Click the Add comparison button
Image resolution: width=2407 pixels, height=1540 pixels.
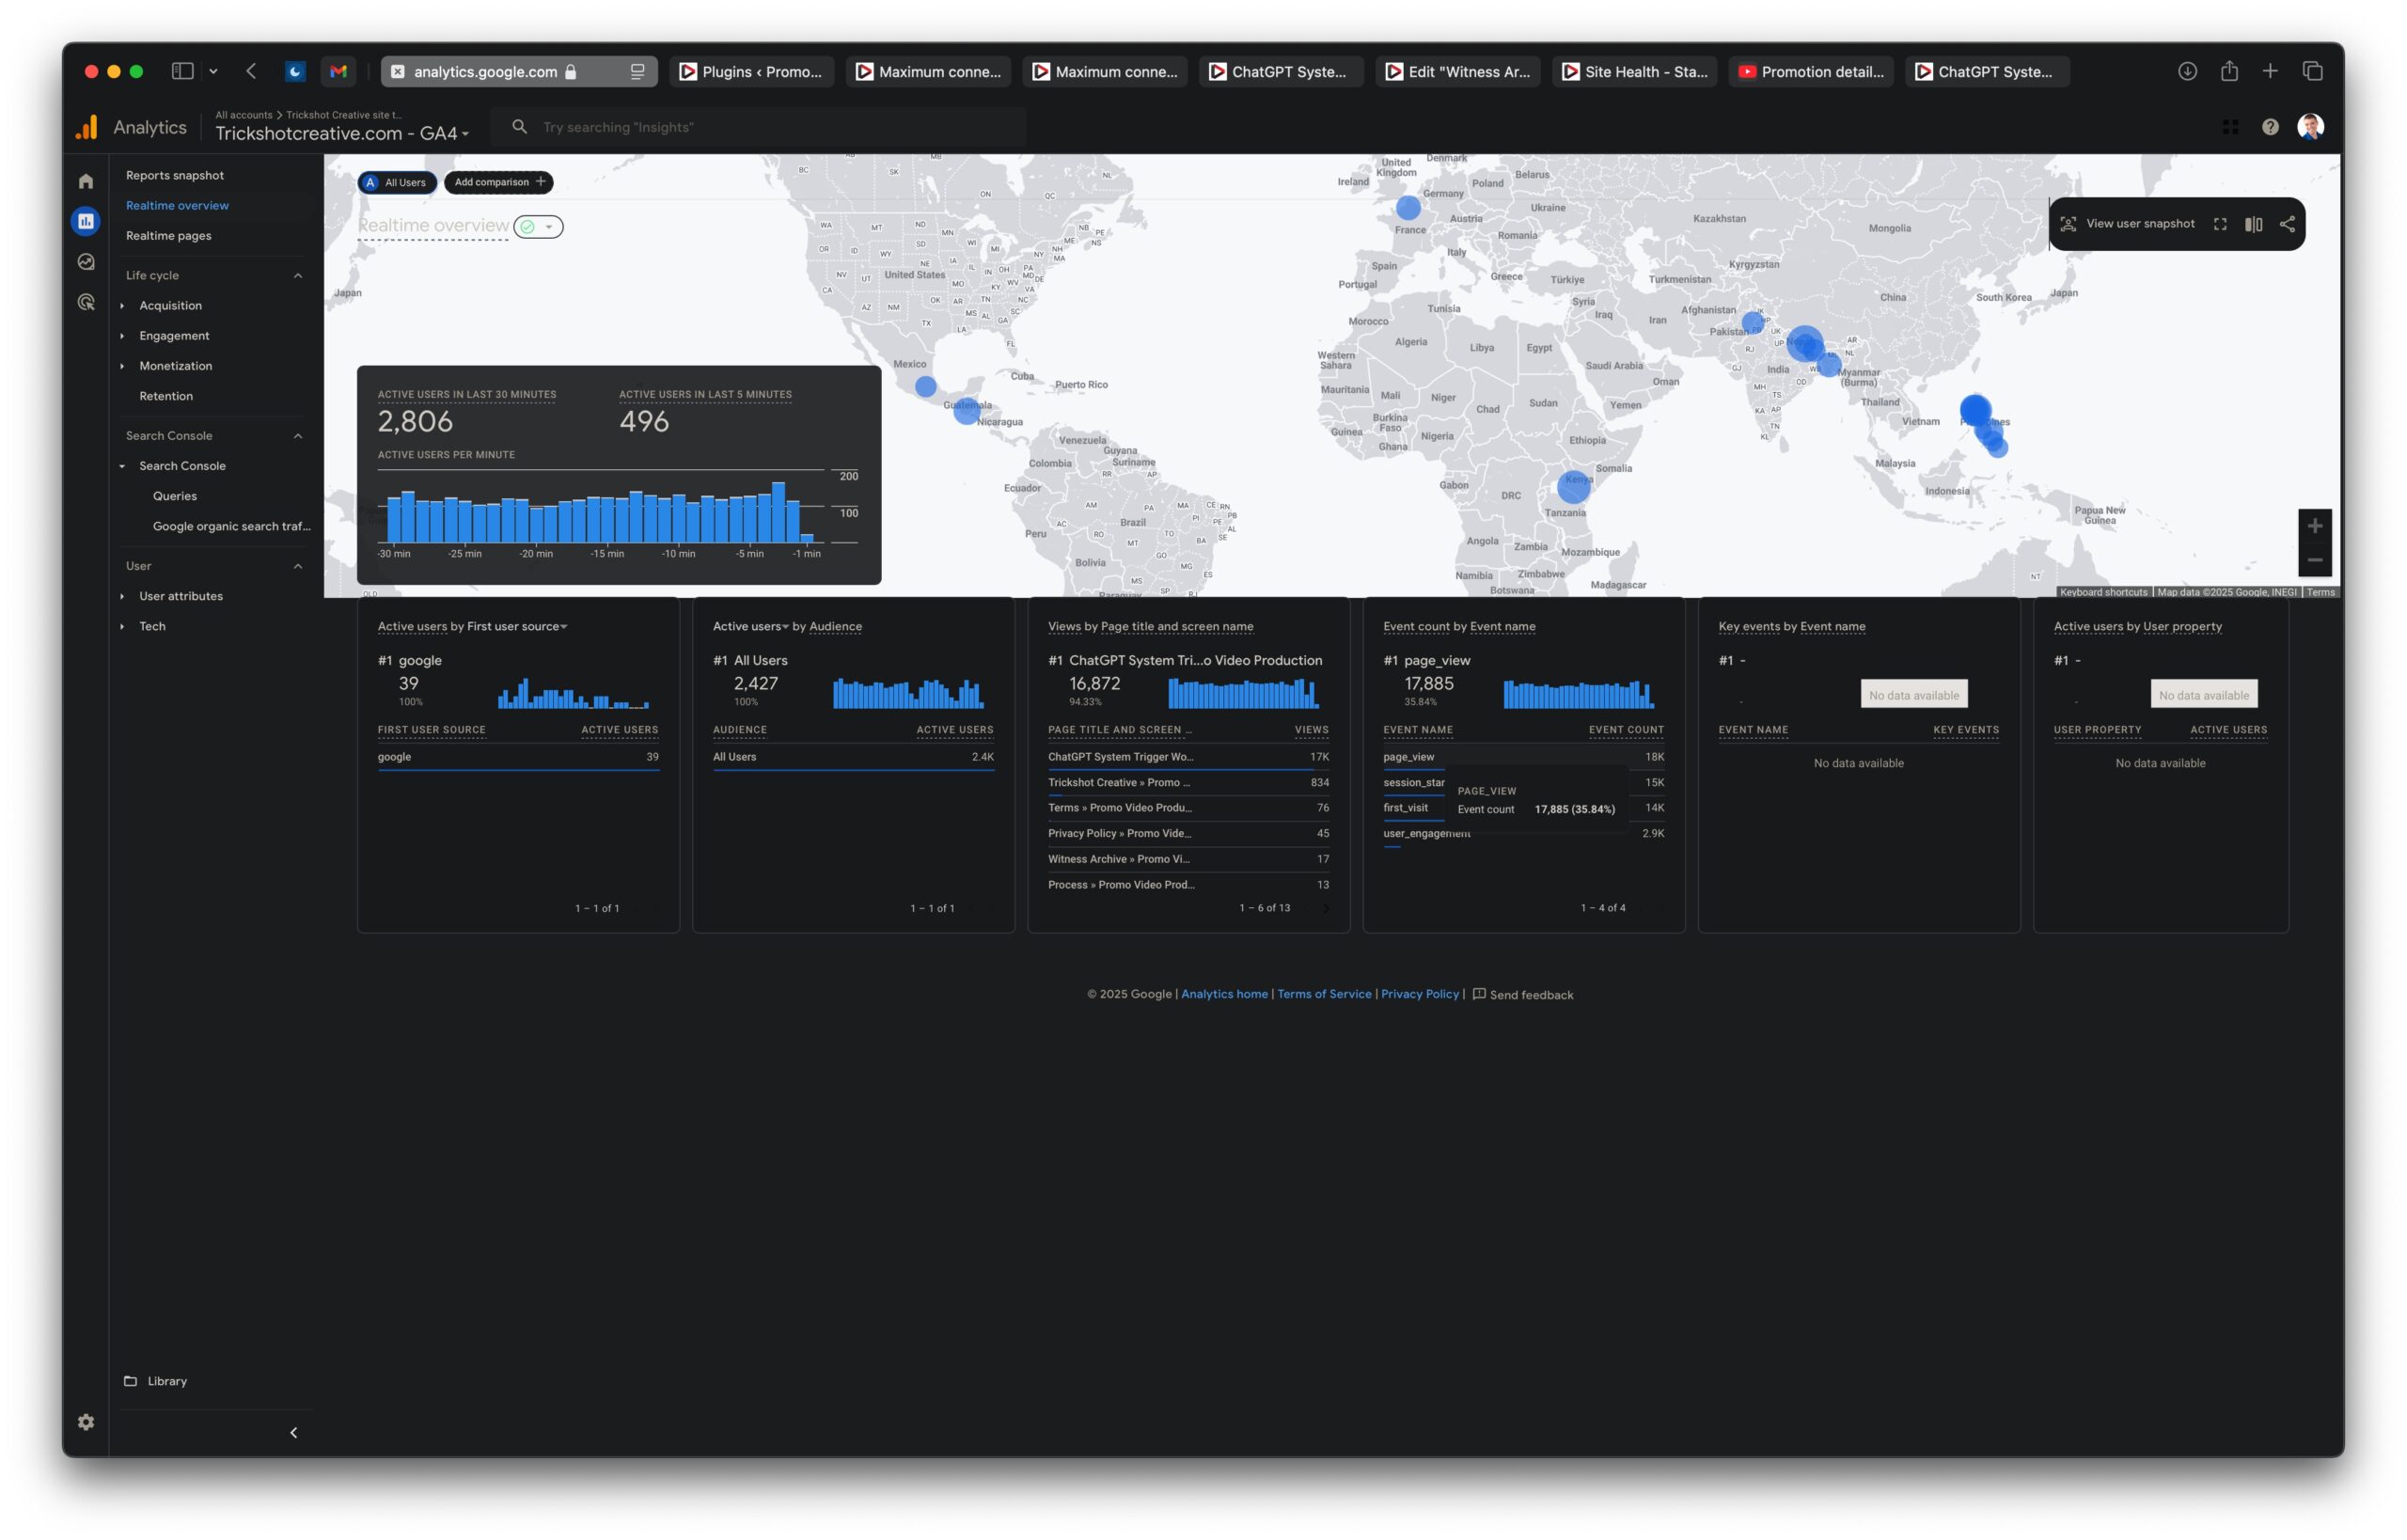[x=499, y=182]
